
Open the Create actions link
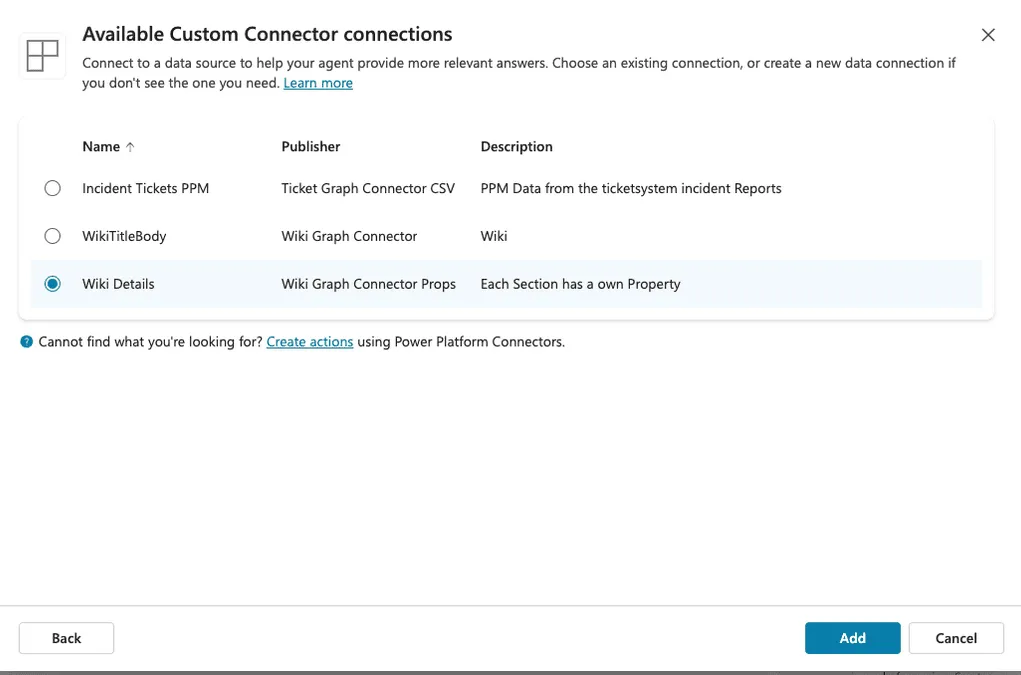[x=309, y=341]
